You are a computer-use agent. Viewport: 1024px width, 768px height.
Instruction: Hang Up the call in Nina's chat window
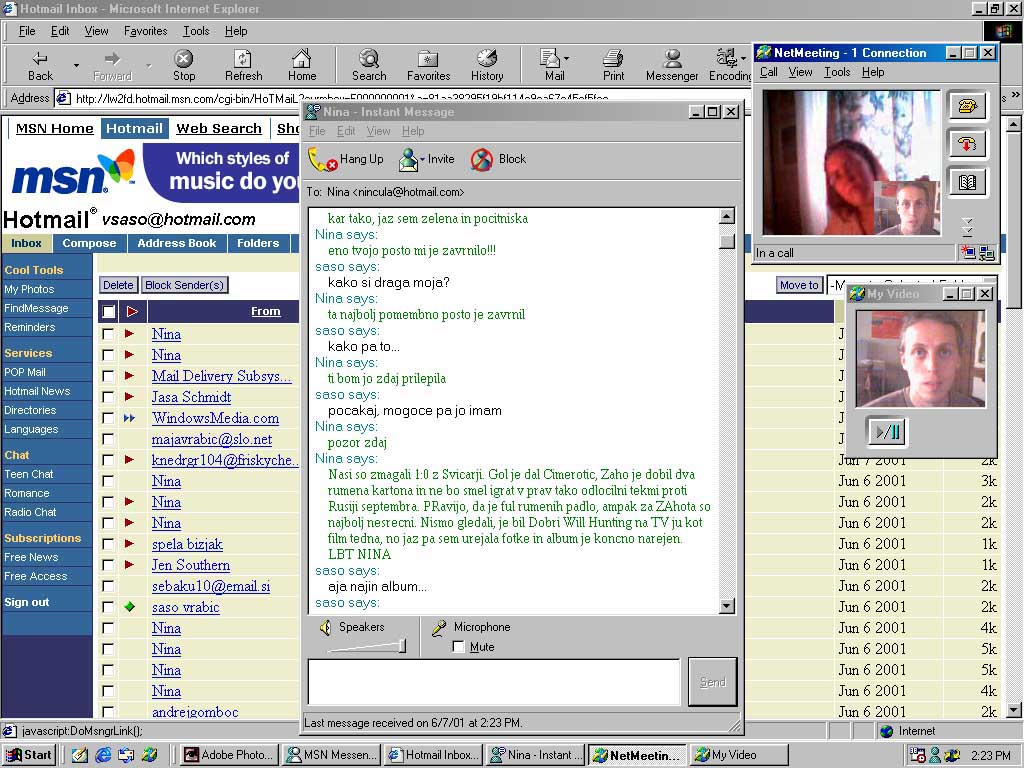point(345,159)
